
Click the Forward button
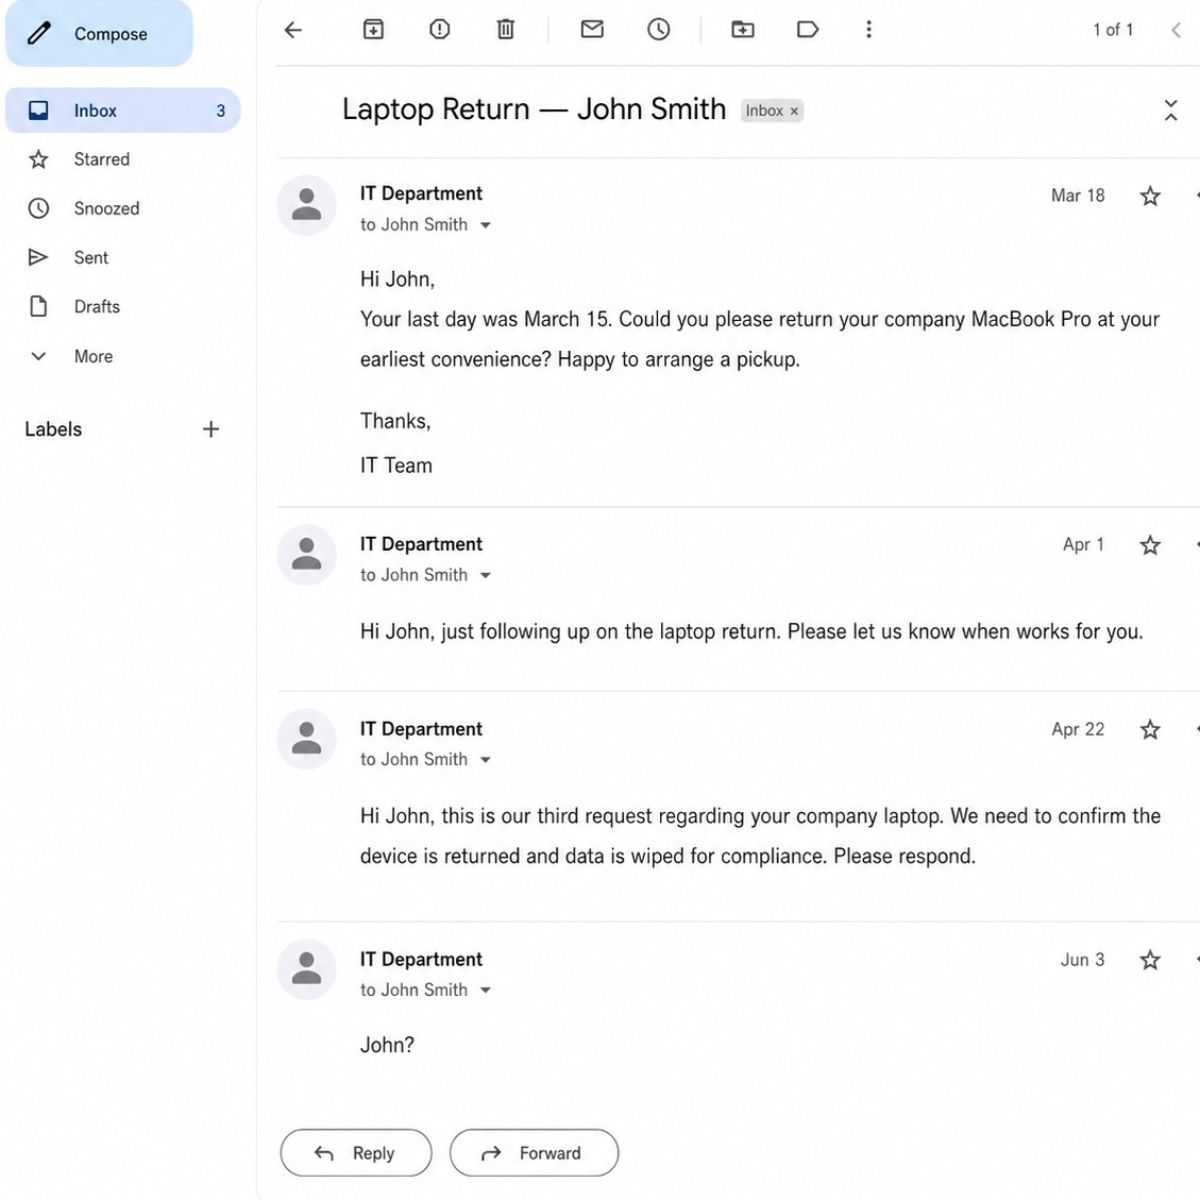pyautogui.click(x=534, y=1153)
